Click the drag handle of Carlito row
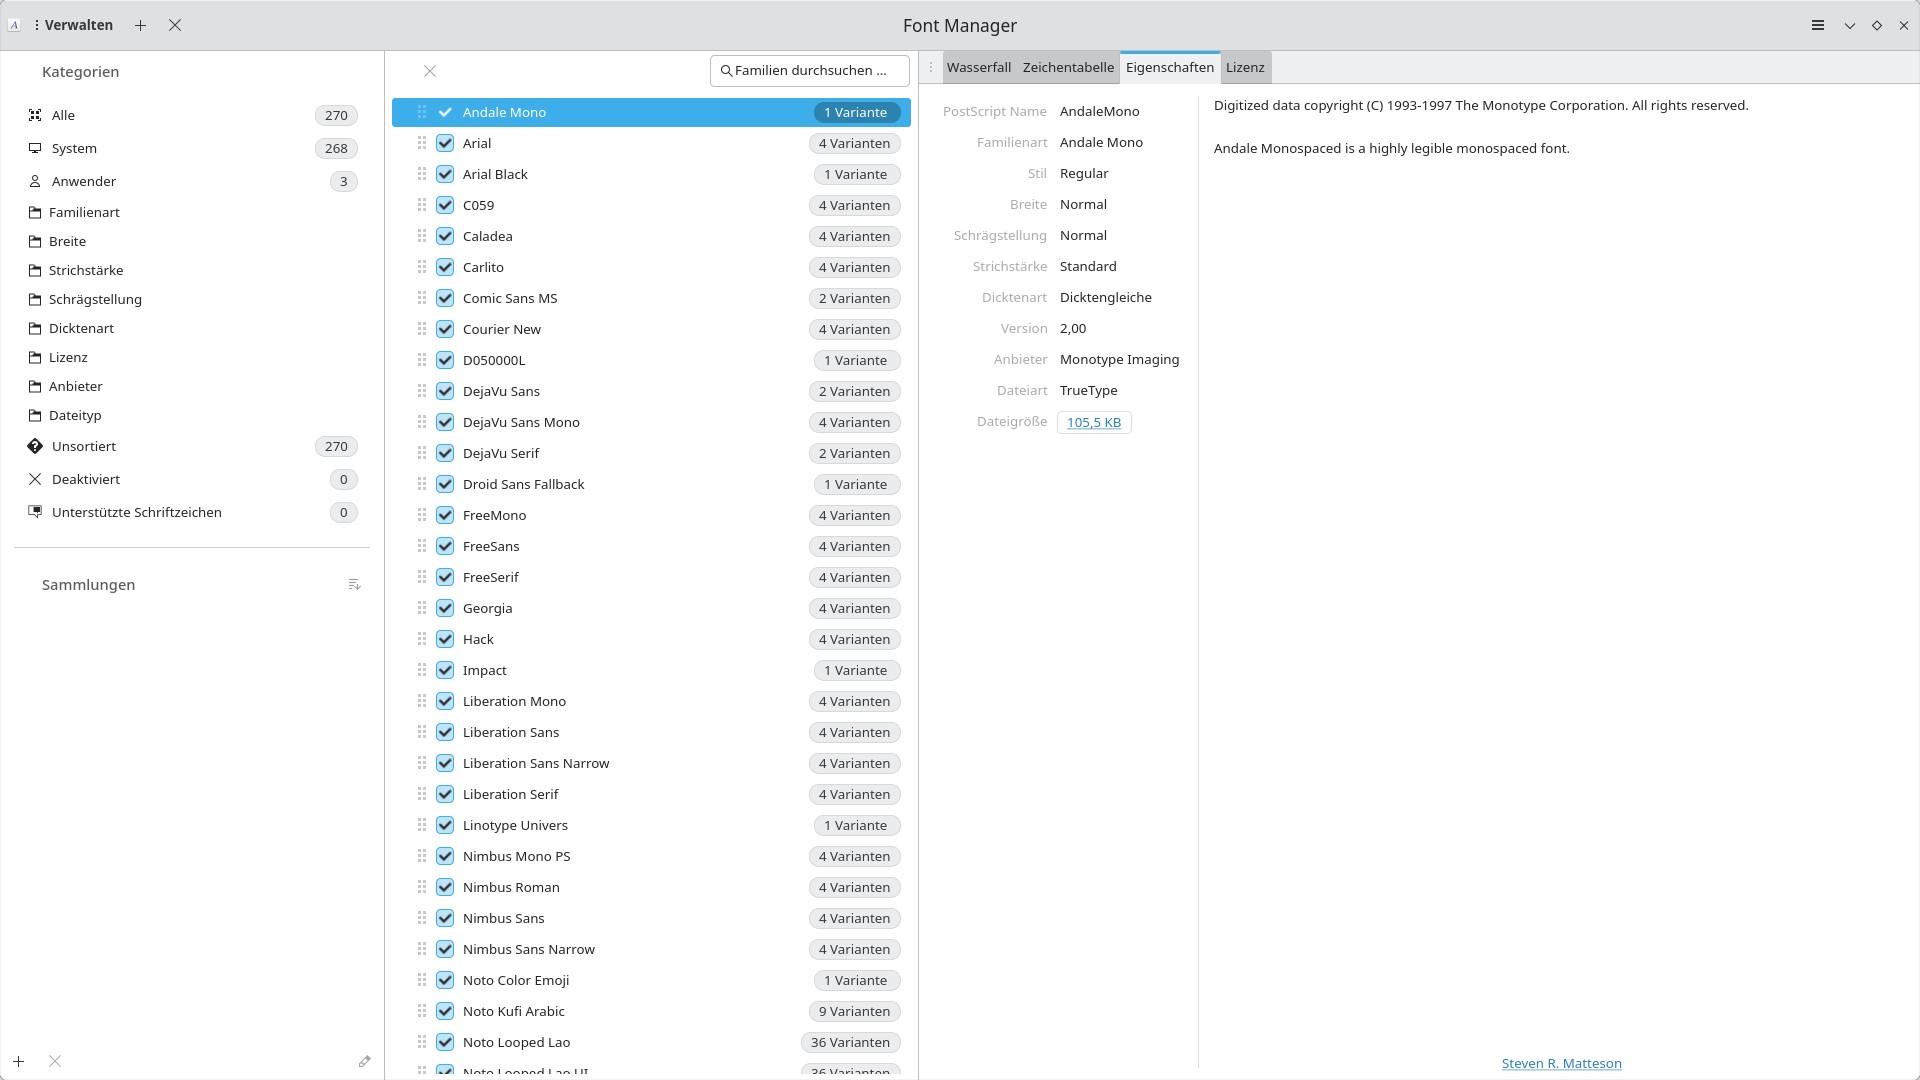The image size is (1920, 1080). [422, 267]
